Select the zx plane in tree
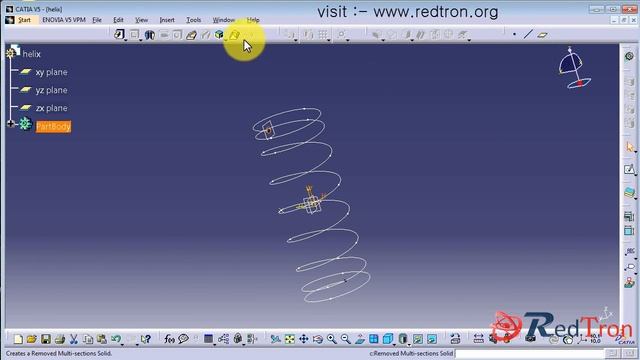Viewport: 640px width, 360px height. click(x=51, y=108)
